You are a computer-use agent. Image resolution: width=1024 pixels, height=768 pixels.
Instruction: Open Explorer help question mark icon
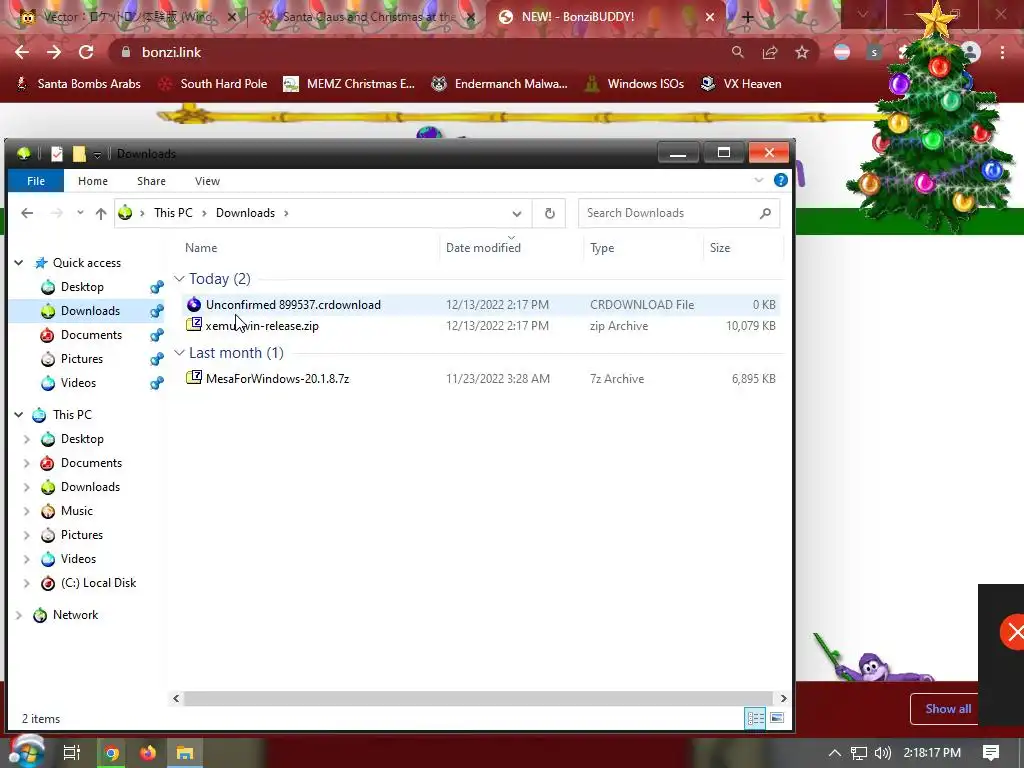tap(780, 180)
